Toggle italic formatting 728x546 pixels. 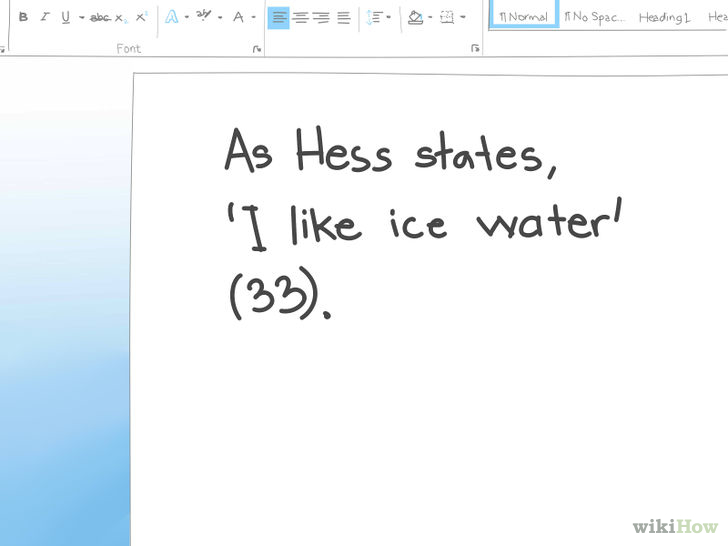[44, 17]
